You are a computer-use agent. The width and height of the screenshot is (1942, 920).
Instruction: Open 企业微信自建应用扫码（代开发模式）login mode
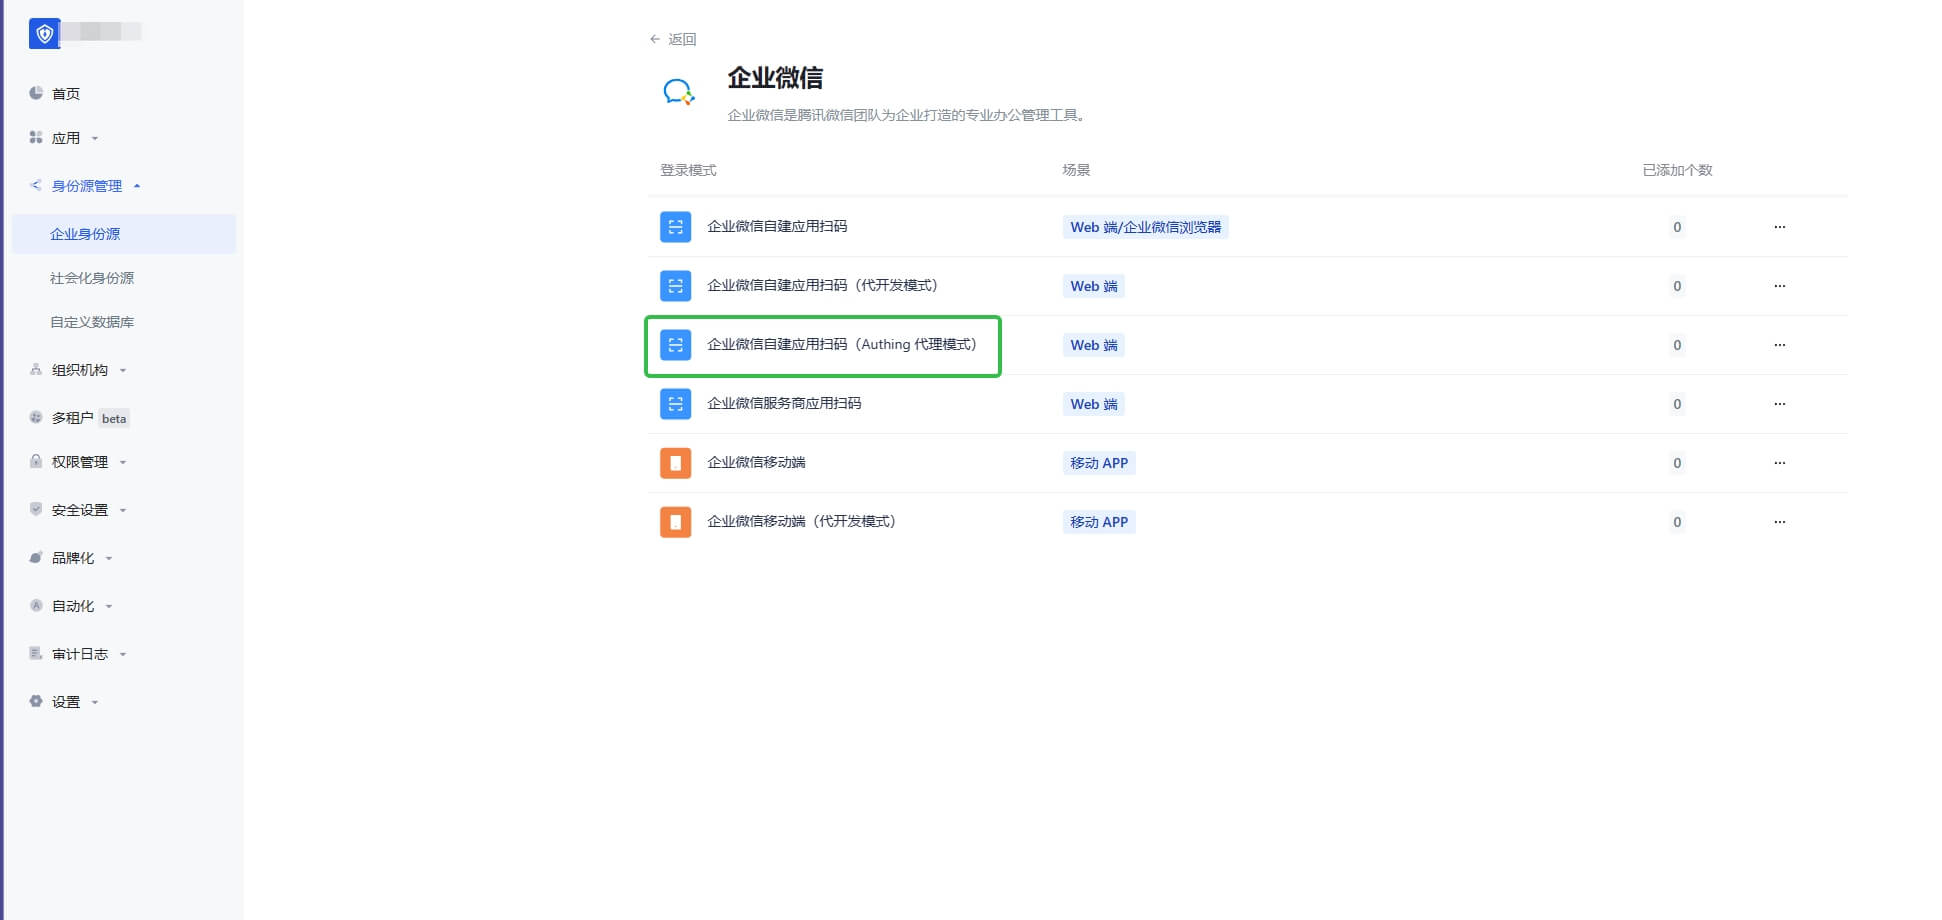822,286
